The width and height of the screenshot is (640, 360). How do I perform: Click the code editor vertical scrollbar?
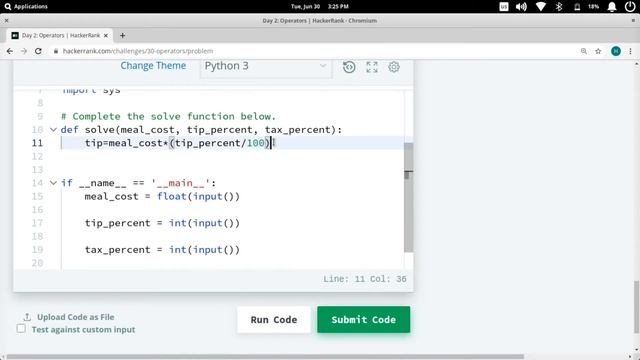coord(408,198)
